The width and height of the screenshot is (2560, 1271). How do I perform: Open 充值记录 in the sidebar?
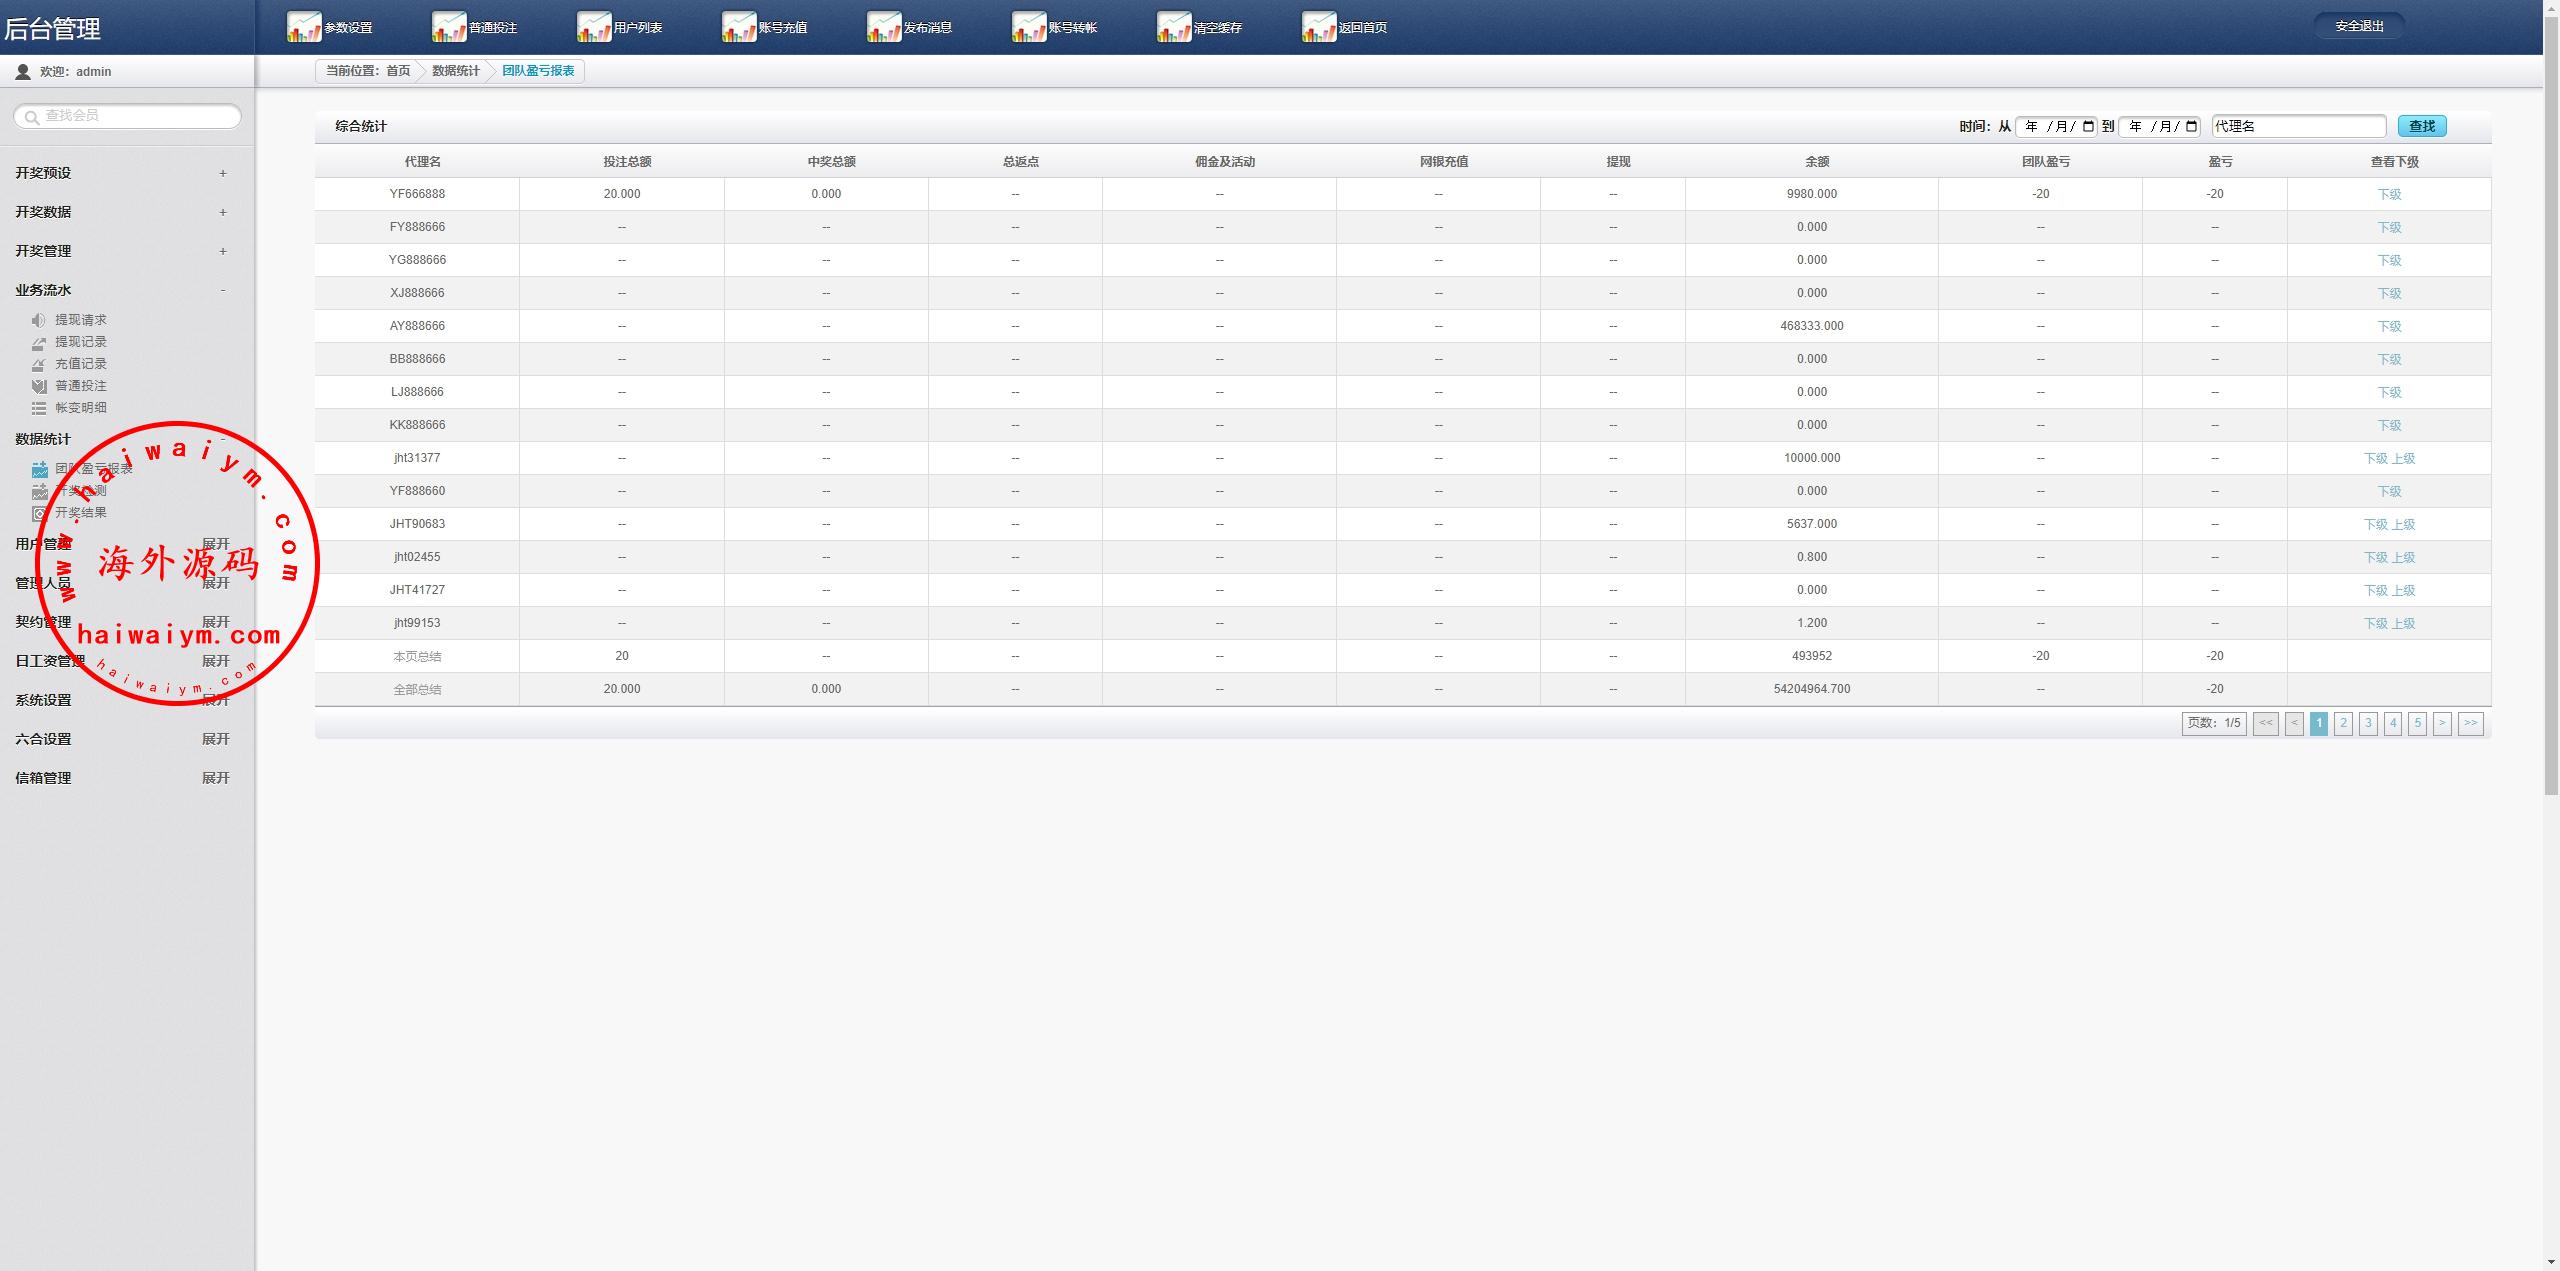tap(80, 364)
